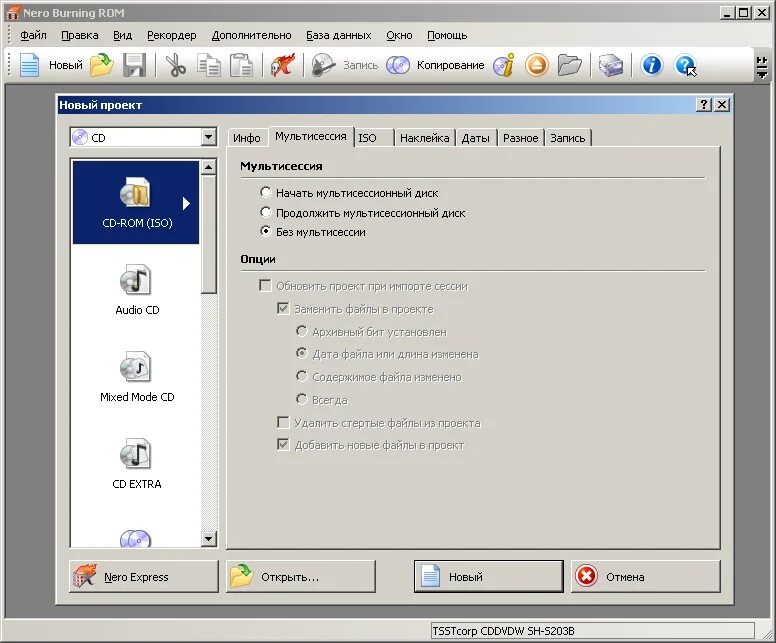Click the choose recorder drive icon

[x=611, y=65]
